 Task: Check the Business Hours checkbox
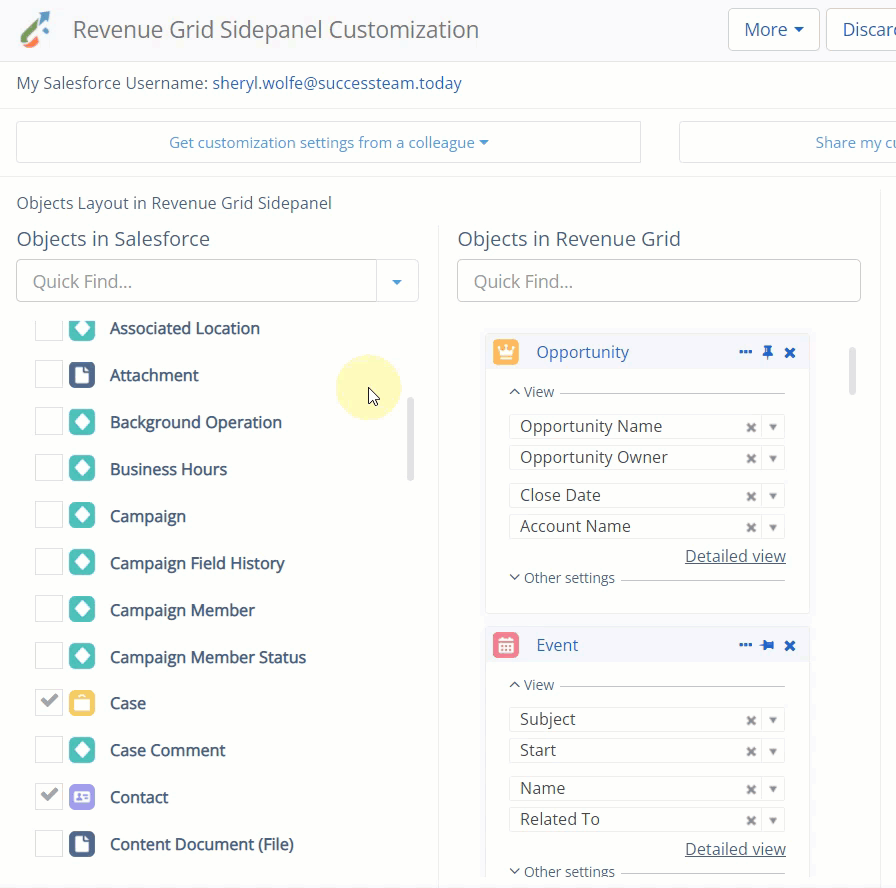49,469
